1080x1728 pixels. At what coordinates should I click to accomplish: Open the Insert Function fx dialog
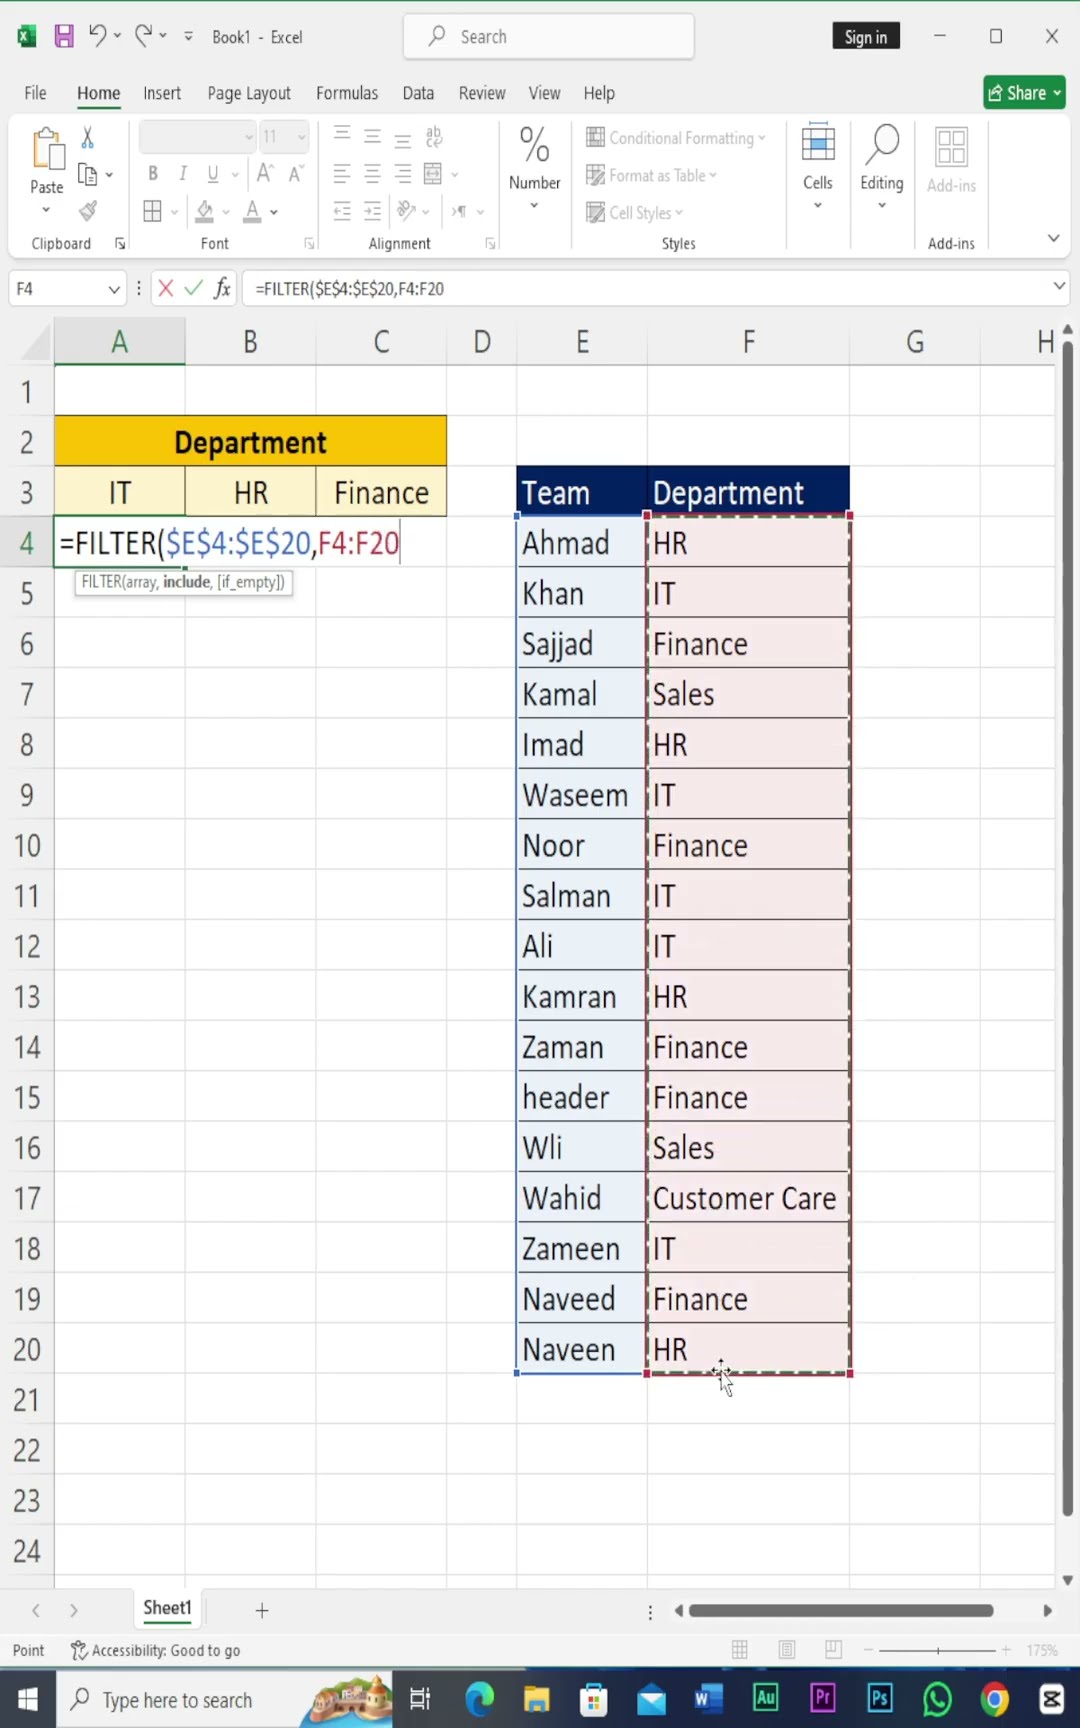tap(222, 289)
